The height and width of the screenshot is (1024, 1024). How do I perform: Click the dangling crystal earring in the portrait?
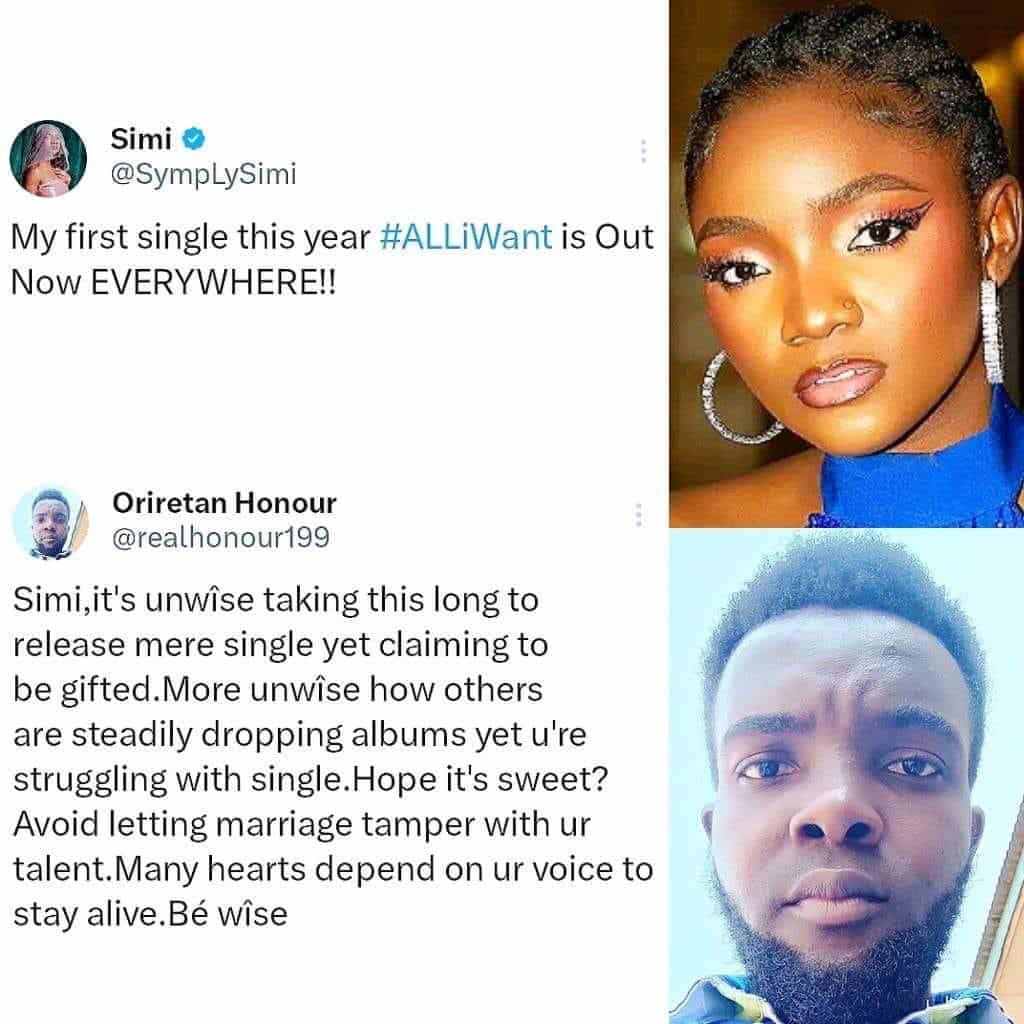[x=991, y=331]
